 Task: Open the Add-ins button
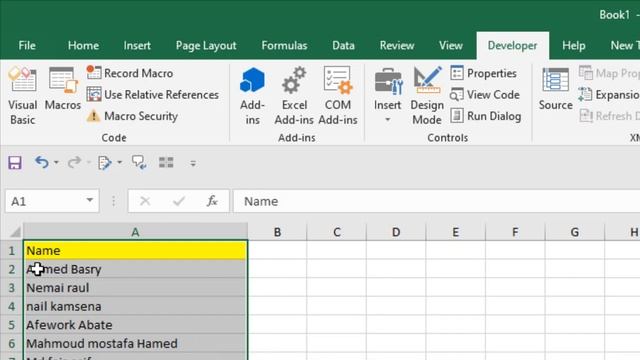(252, 96)
